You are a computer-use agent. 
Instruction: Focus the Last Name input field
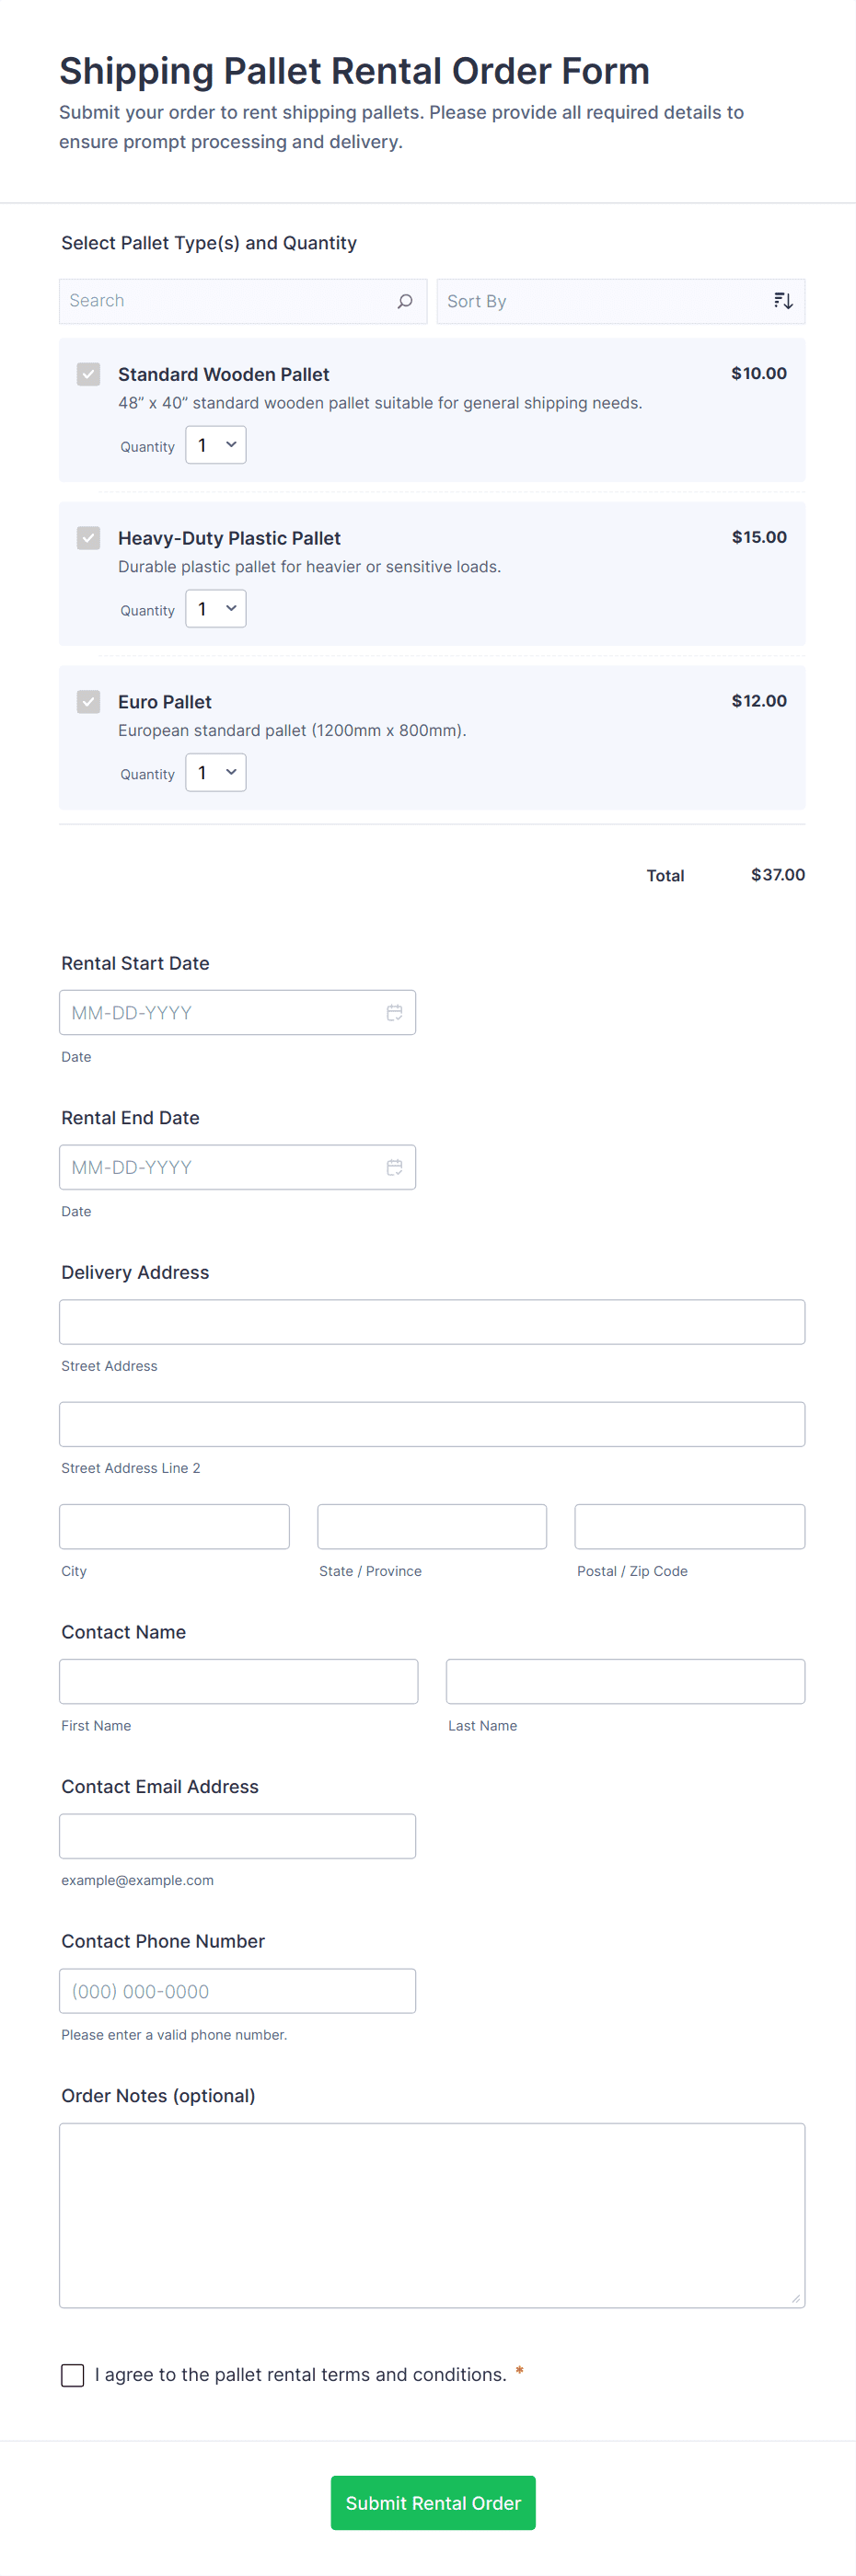coord(625,1681)
